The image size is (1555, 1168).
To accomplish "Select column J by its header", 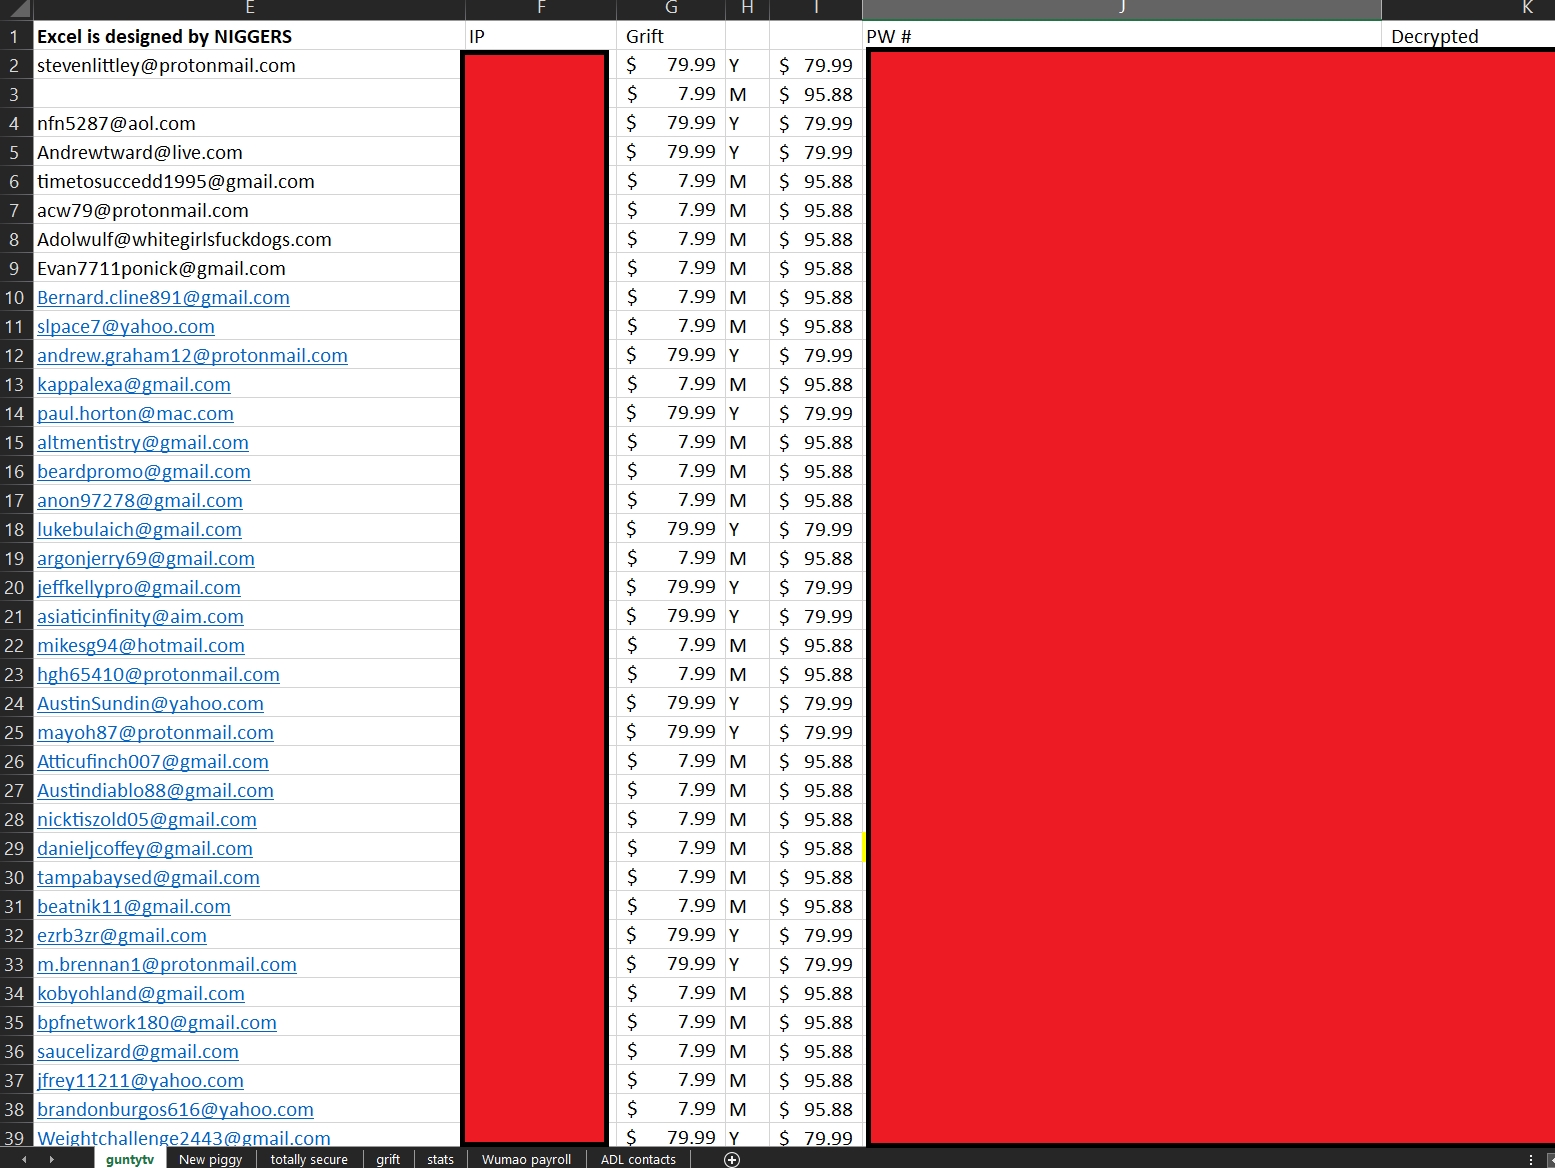I will [1122, 9].
